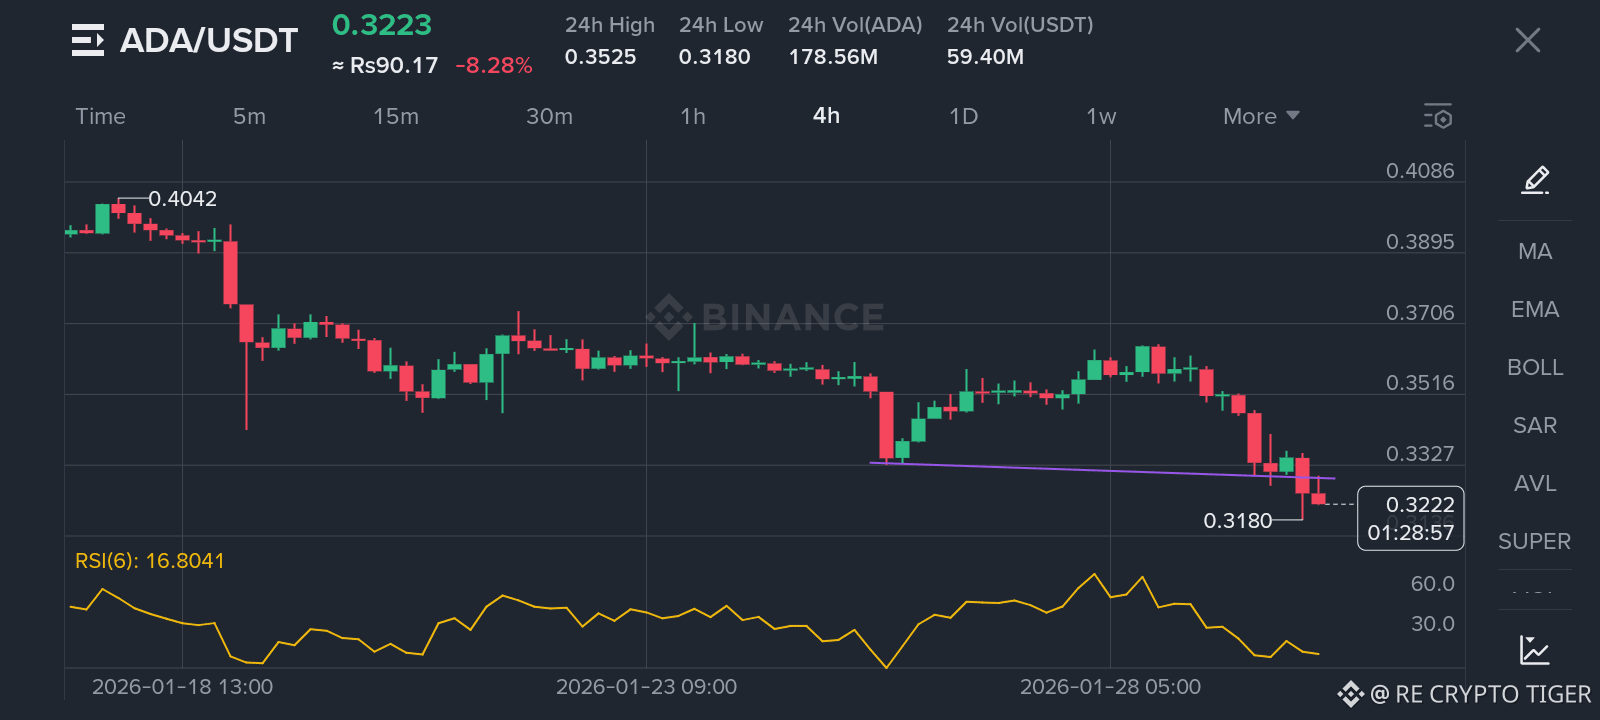1600x720 pixels.
Task: Turn on the SUPER indicator
Action: [x=1535, y=542]
